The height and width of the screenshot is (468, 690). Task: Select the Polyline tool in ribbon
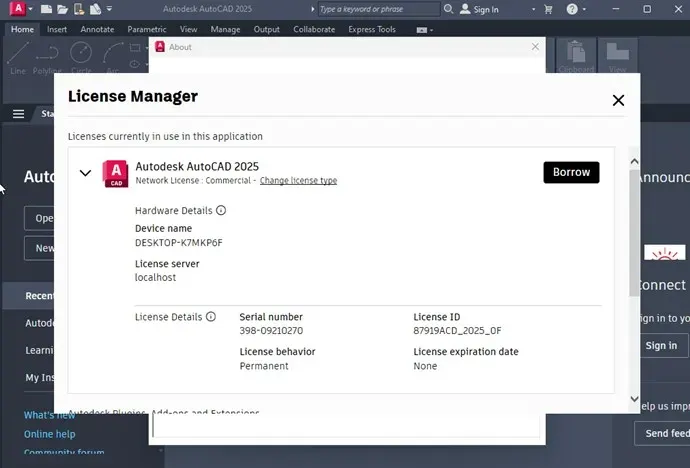(47, 58)
